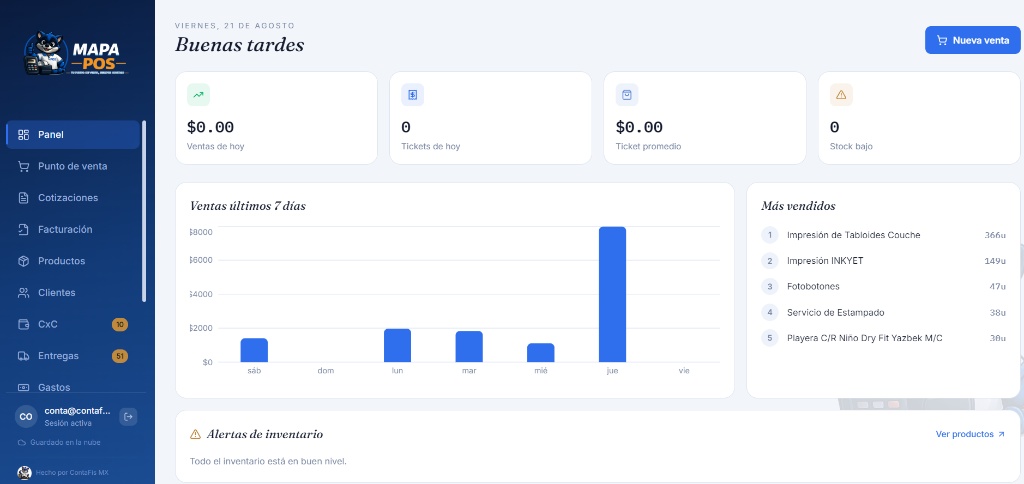Click Ventas últimos 7 días title
The image size is (1024, 484).
coord(248,206)
